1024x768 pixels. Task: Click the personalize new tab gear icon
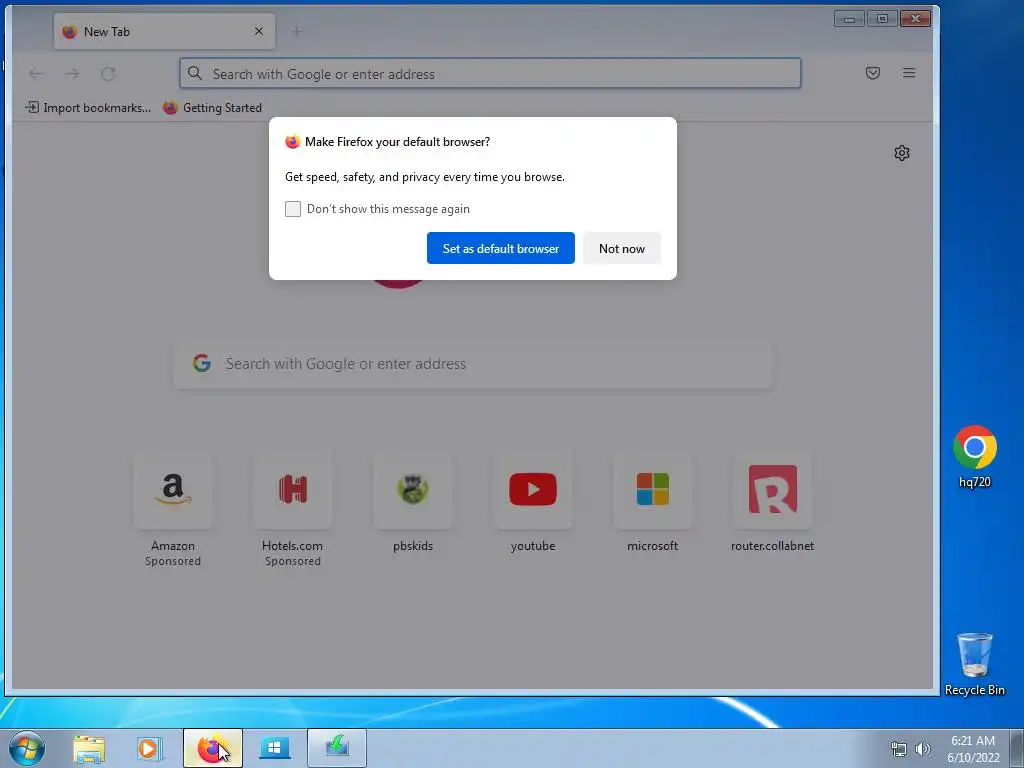902,153
